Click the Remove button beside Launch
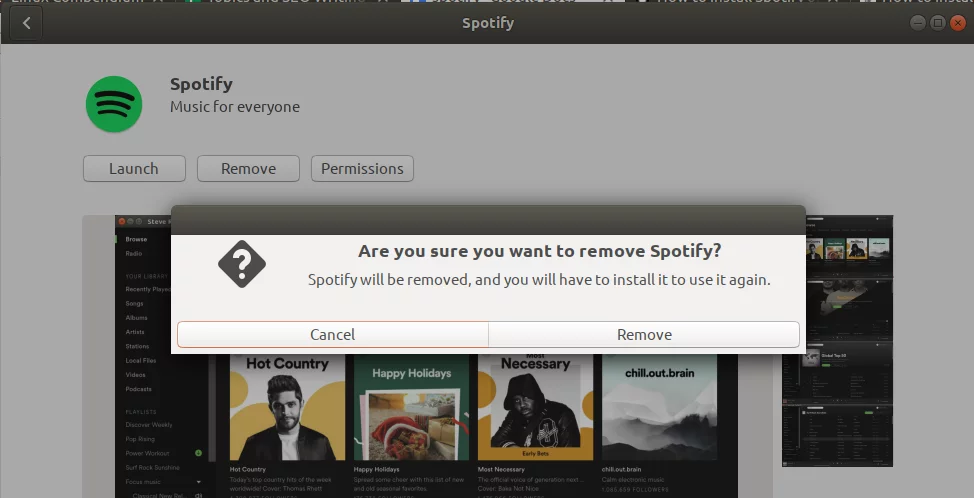974x498 pixels. [248, 168]
